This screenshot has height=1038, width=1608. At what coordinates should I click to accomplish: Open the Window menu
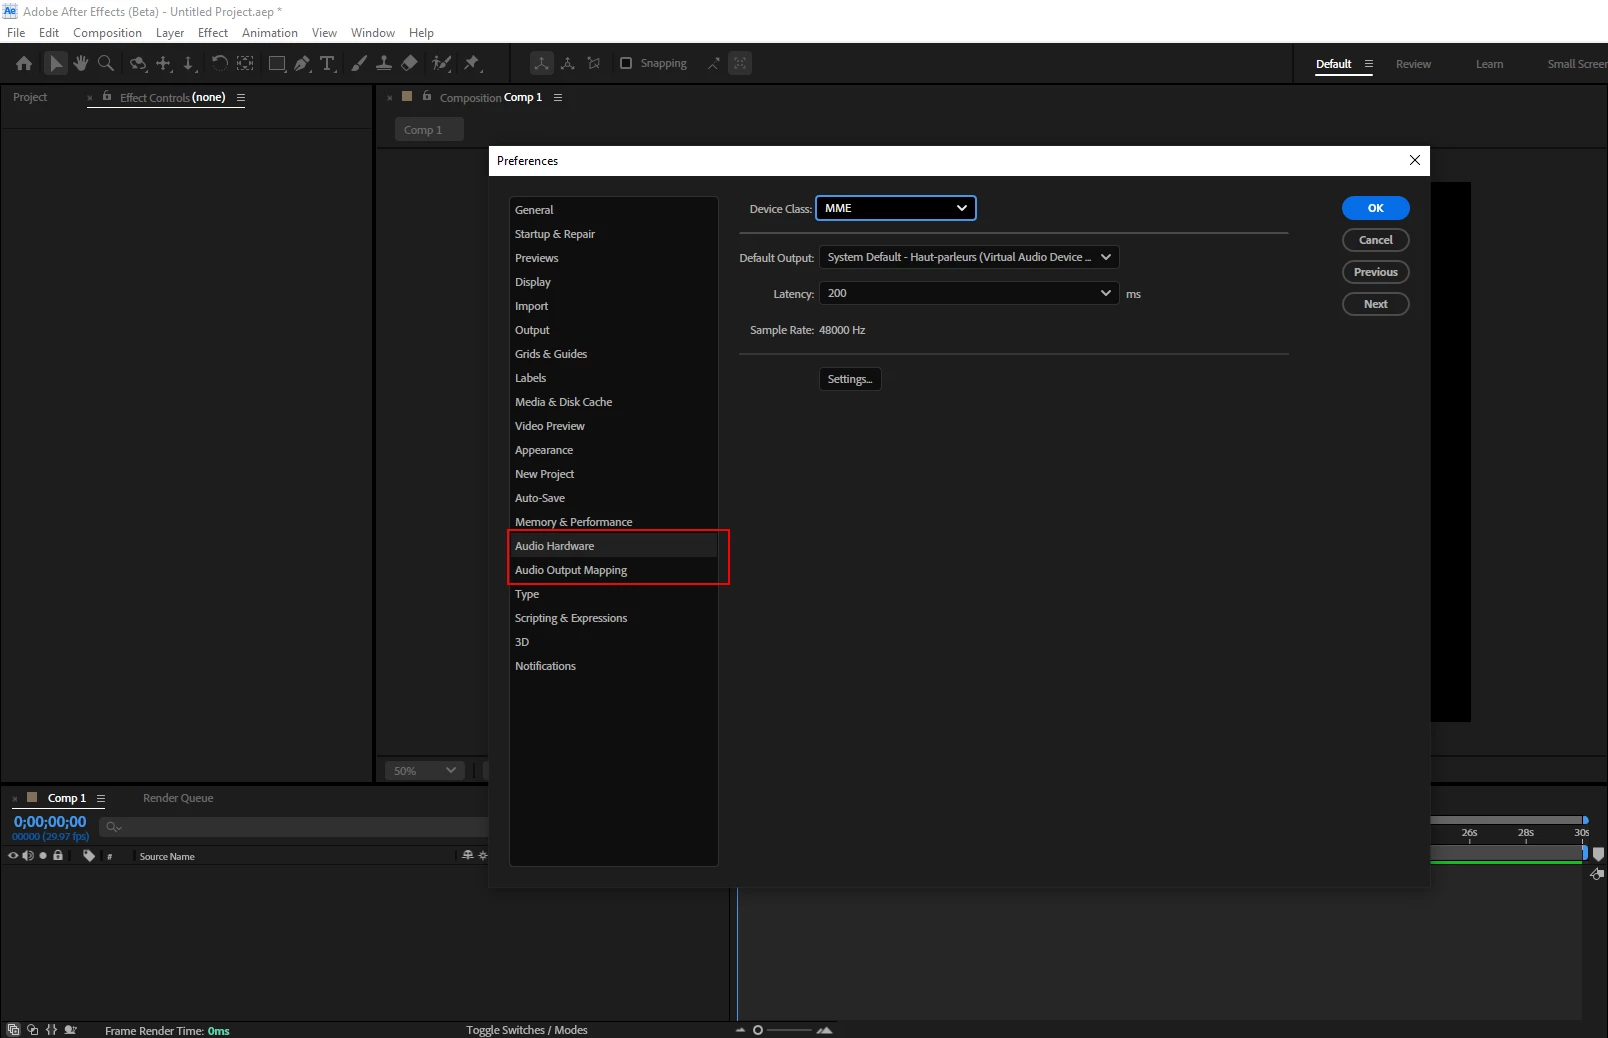pyautogui.click(x=373, y=33)
